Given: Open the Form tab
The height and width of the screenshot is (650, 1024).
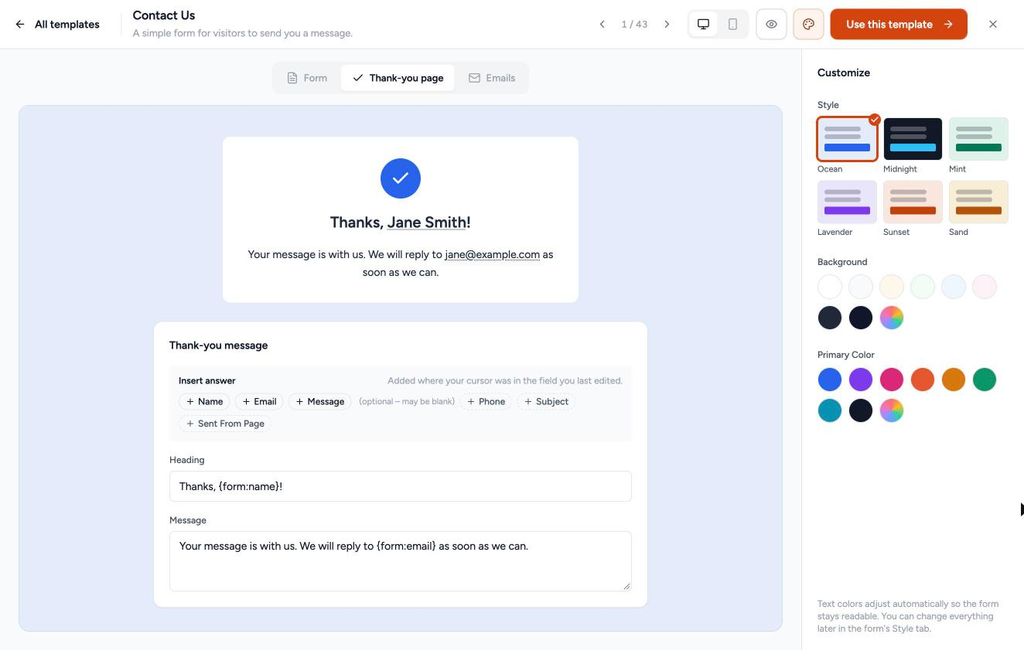Looking at the screenshot, I should pos(307,78).
